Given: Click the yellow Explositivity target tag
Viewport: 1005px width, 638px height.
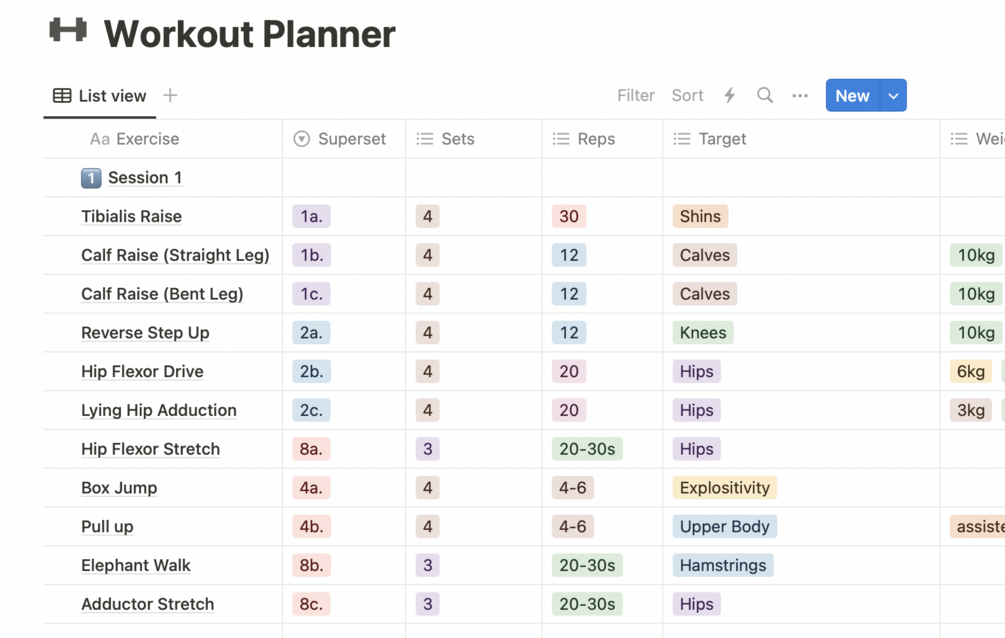Looking at the screenshot, I should [x=724, y=488].
